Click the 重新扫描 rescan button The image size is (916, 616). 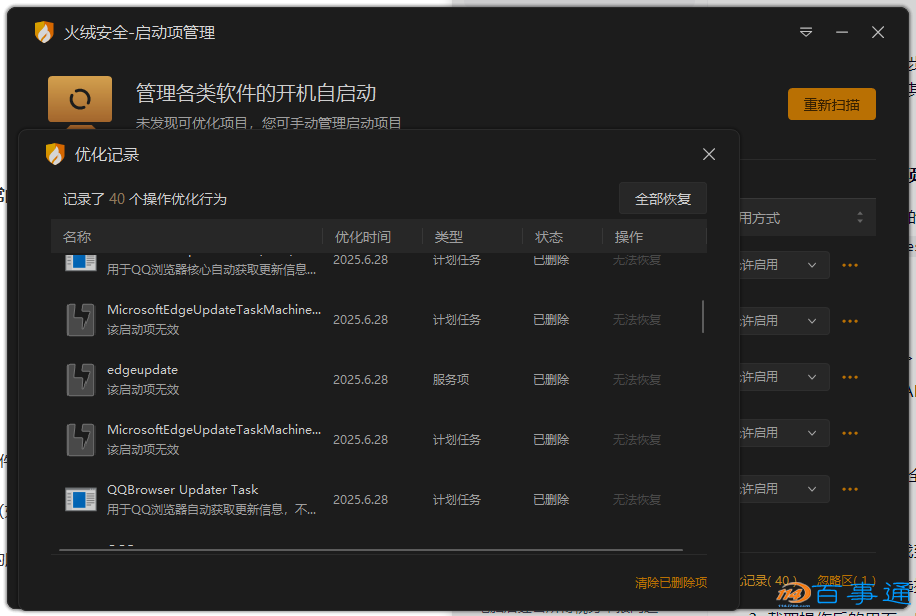[x=831, y=103]
